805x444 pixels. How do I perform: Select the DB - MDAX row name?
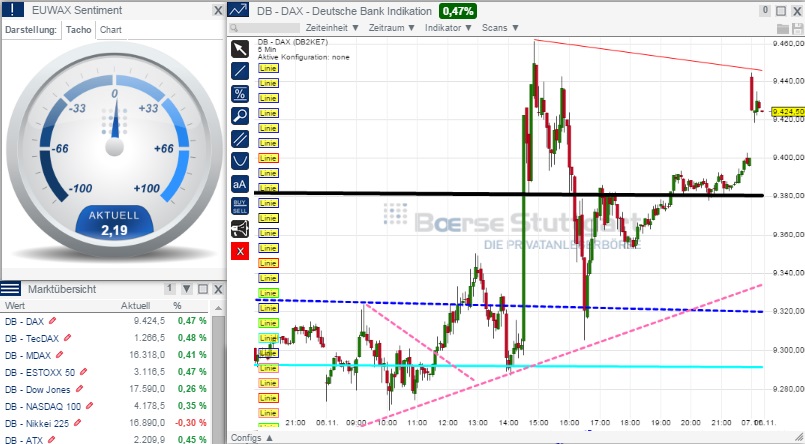pyautogui.click(x=28, y=355)
